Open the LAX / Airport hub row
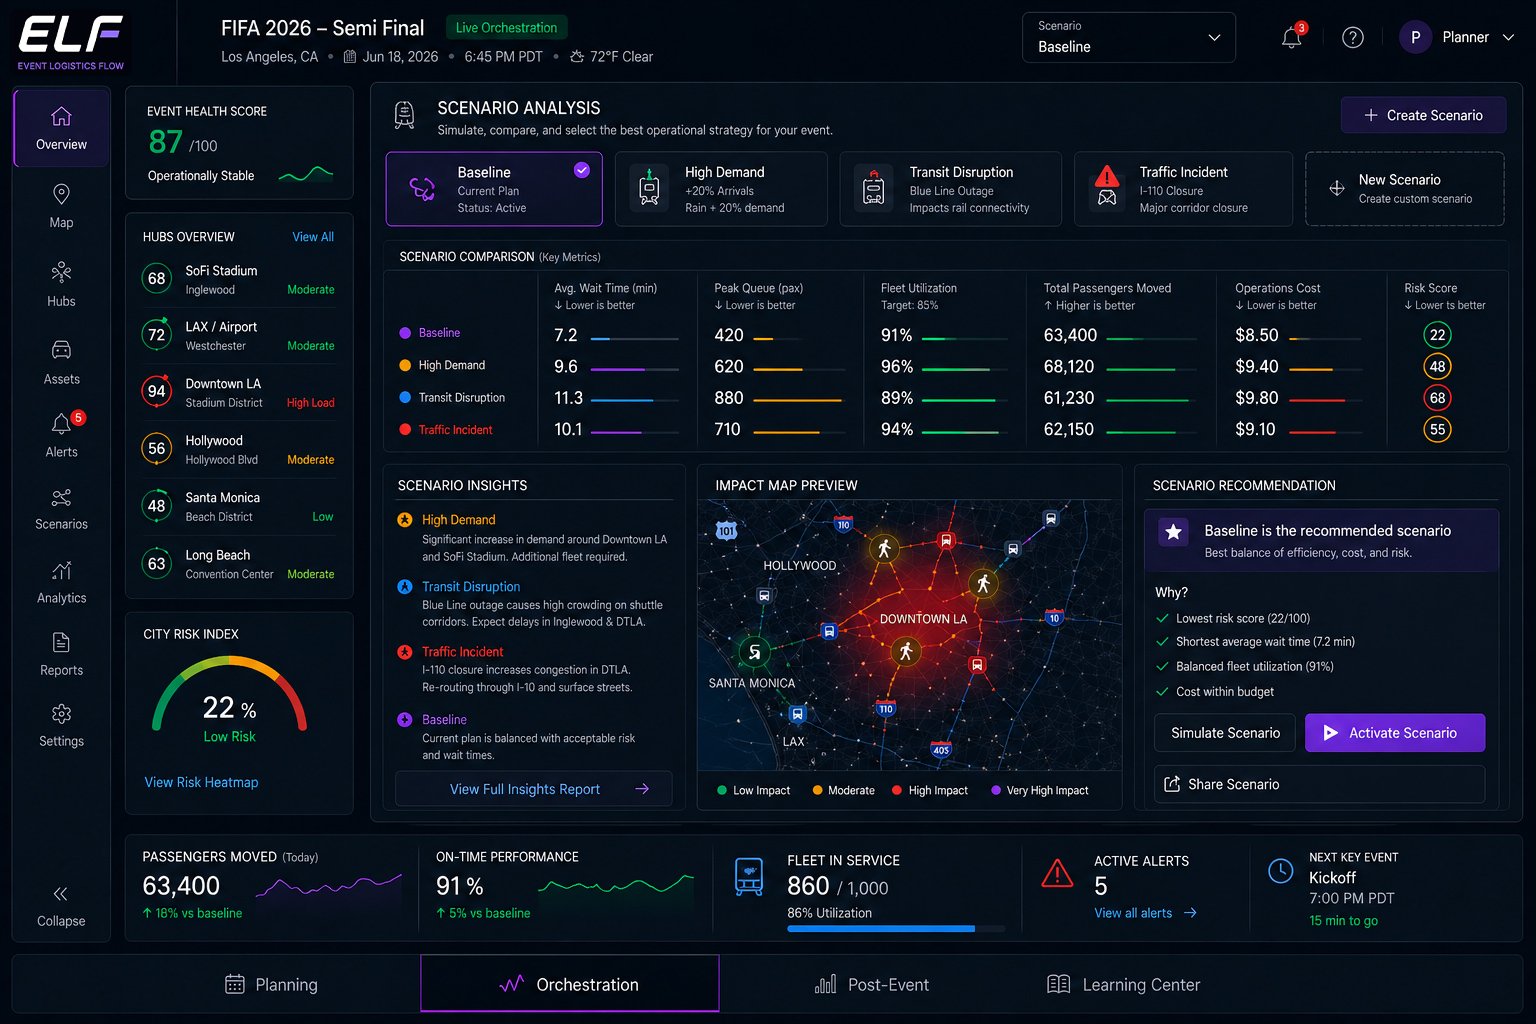Viewport: 1536px width, 1024px height. point(239,335)
